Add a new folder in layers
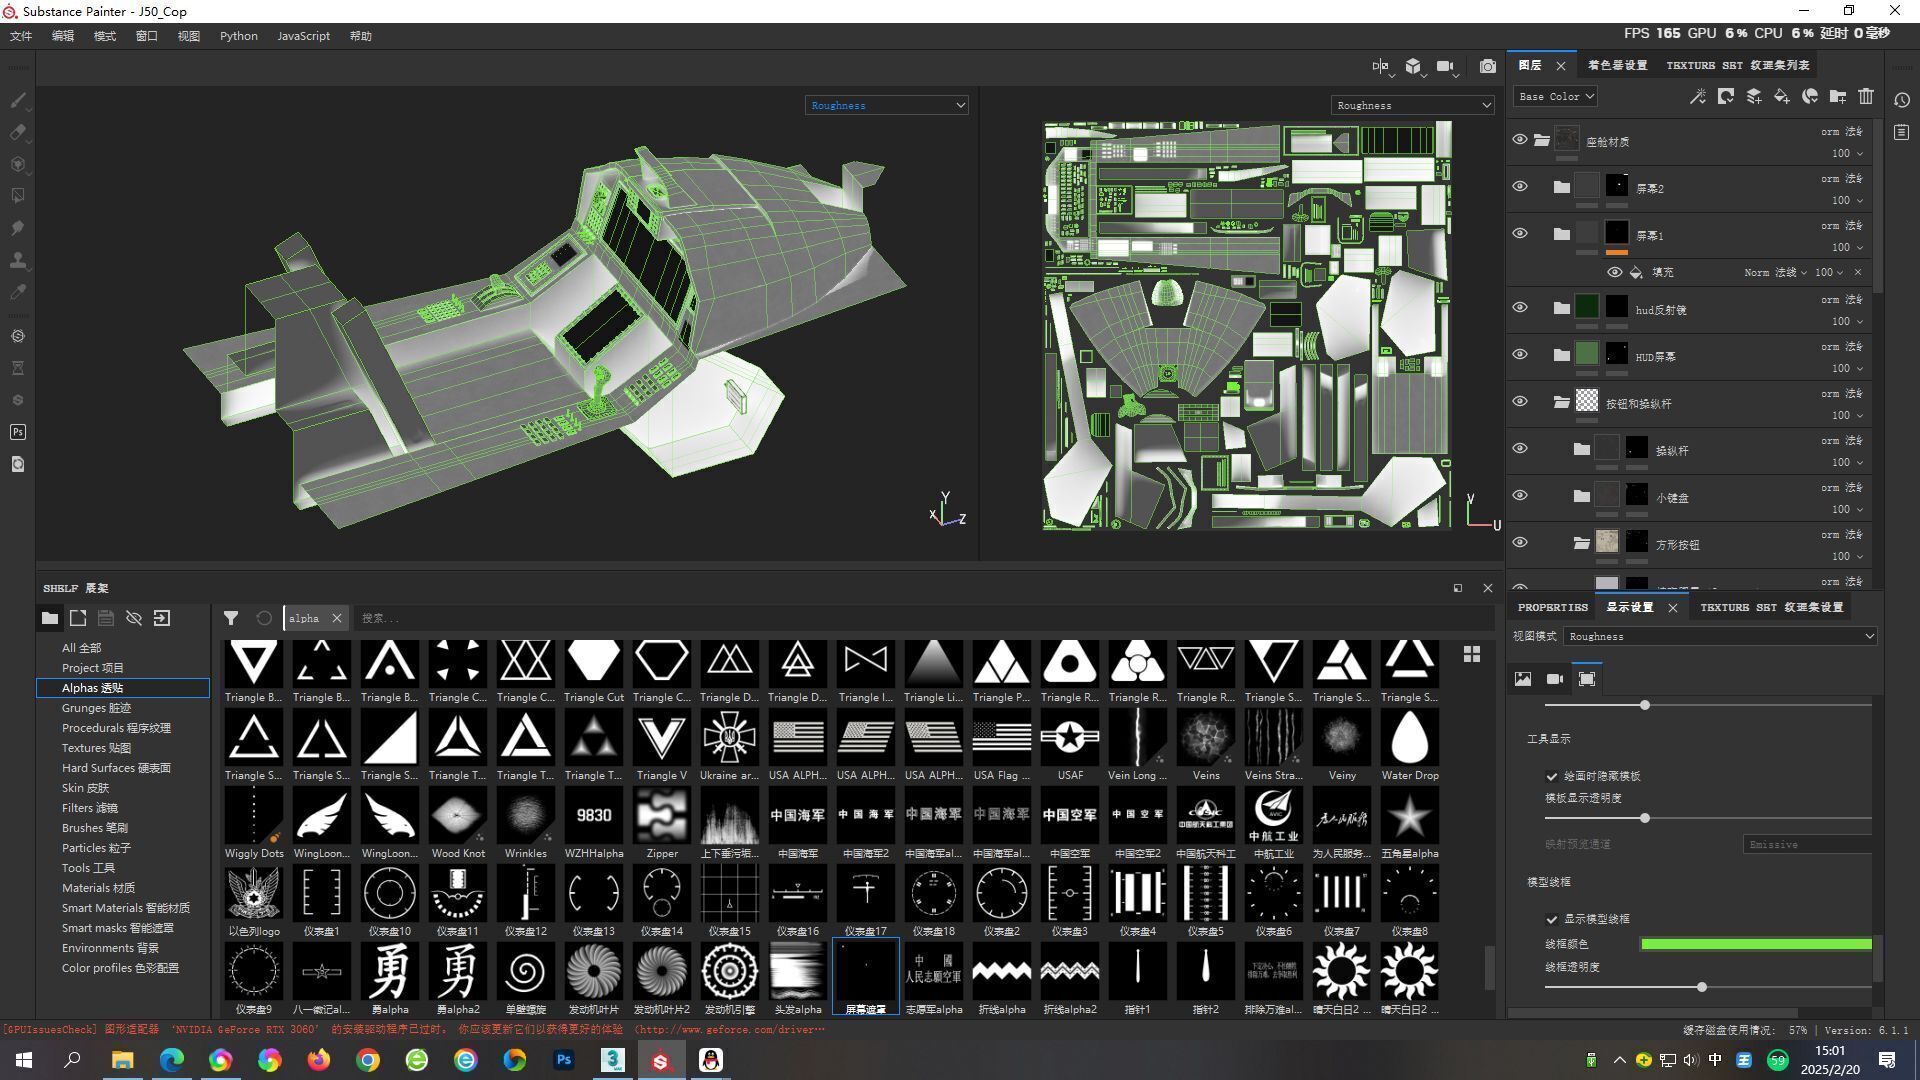Viewport: 1920px width, 1080px height. tap(1837, 96)
